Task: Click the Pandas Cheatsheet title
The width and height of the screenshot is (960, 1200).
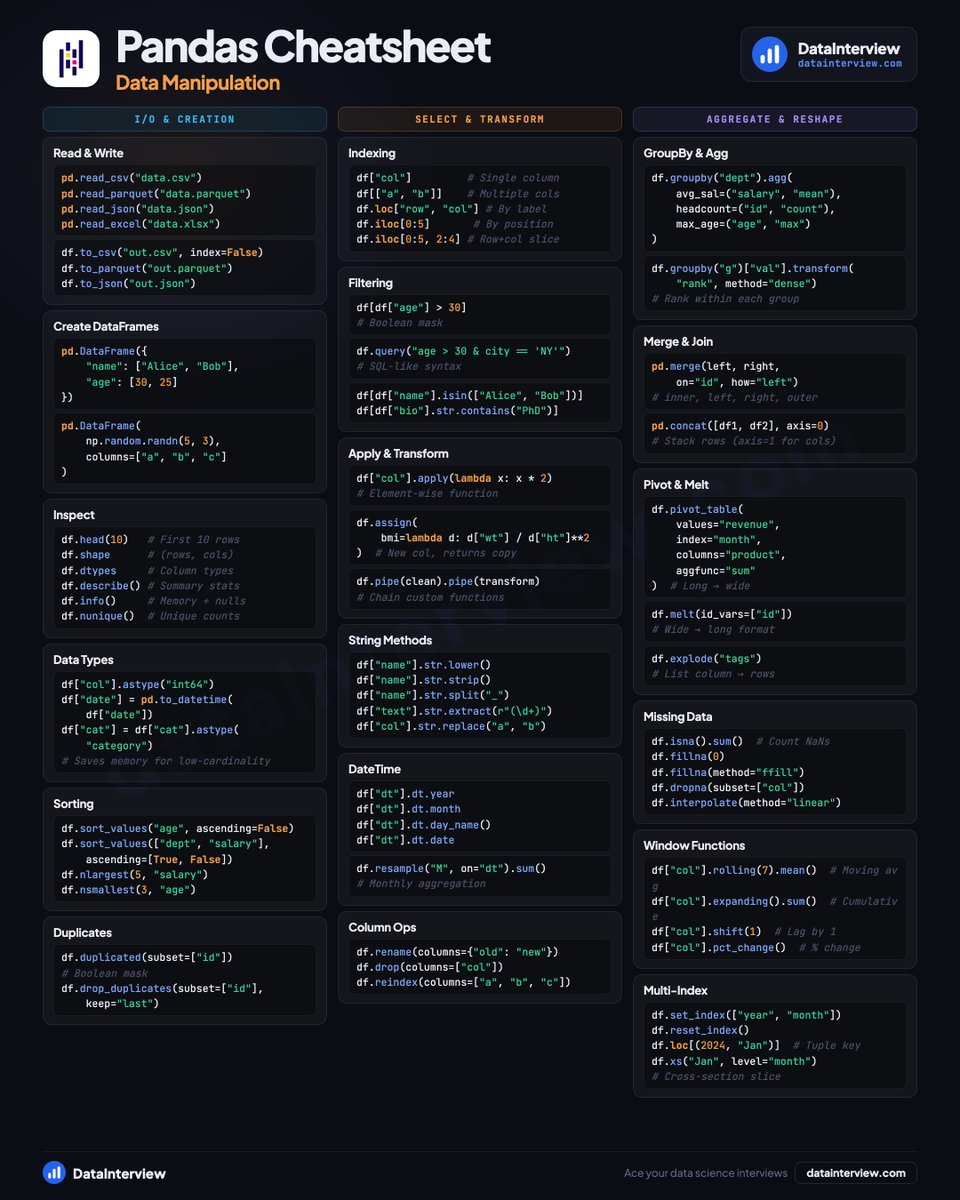Action: [303, 46]
